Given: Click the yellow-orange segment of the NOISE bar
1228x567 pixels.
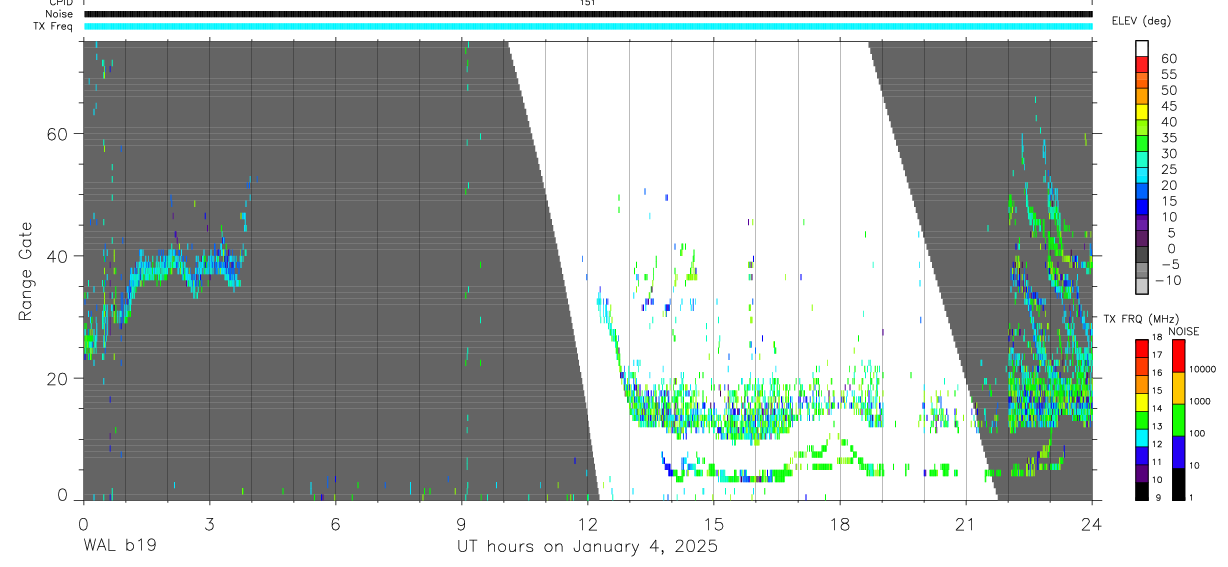Looking at the screenshot, I should [1178, 388].
